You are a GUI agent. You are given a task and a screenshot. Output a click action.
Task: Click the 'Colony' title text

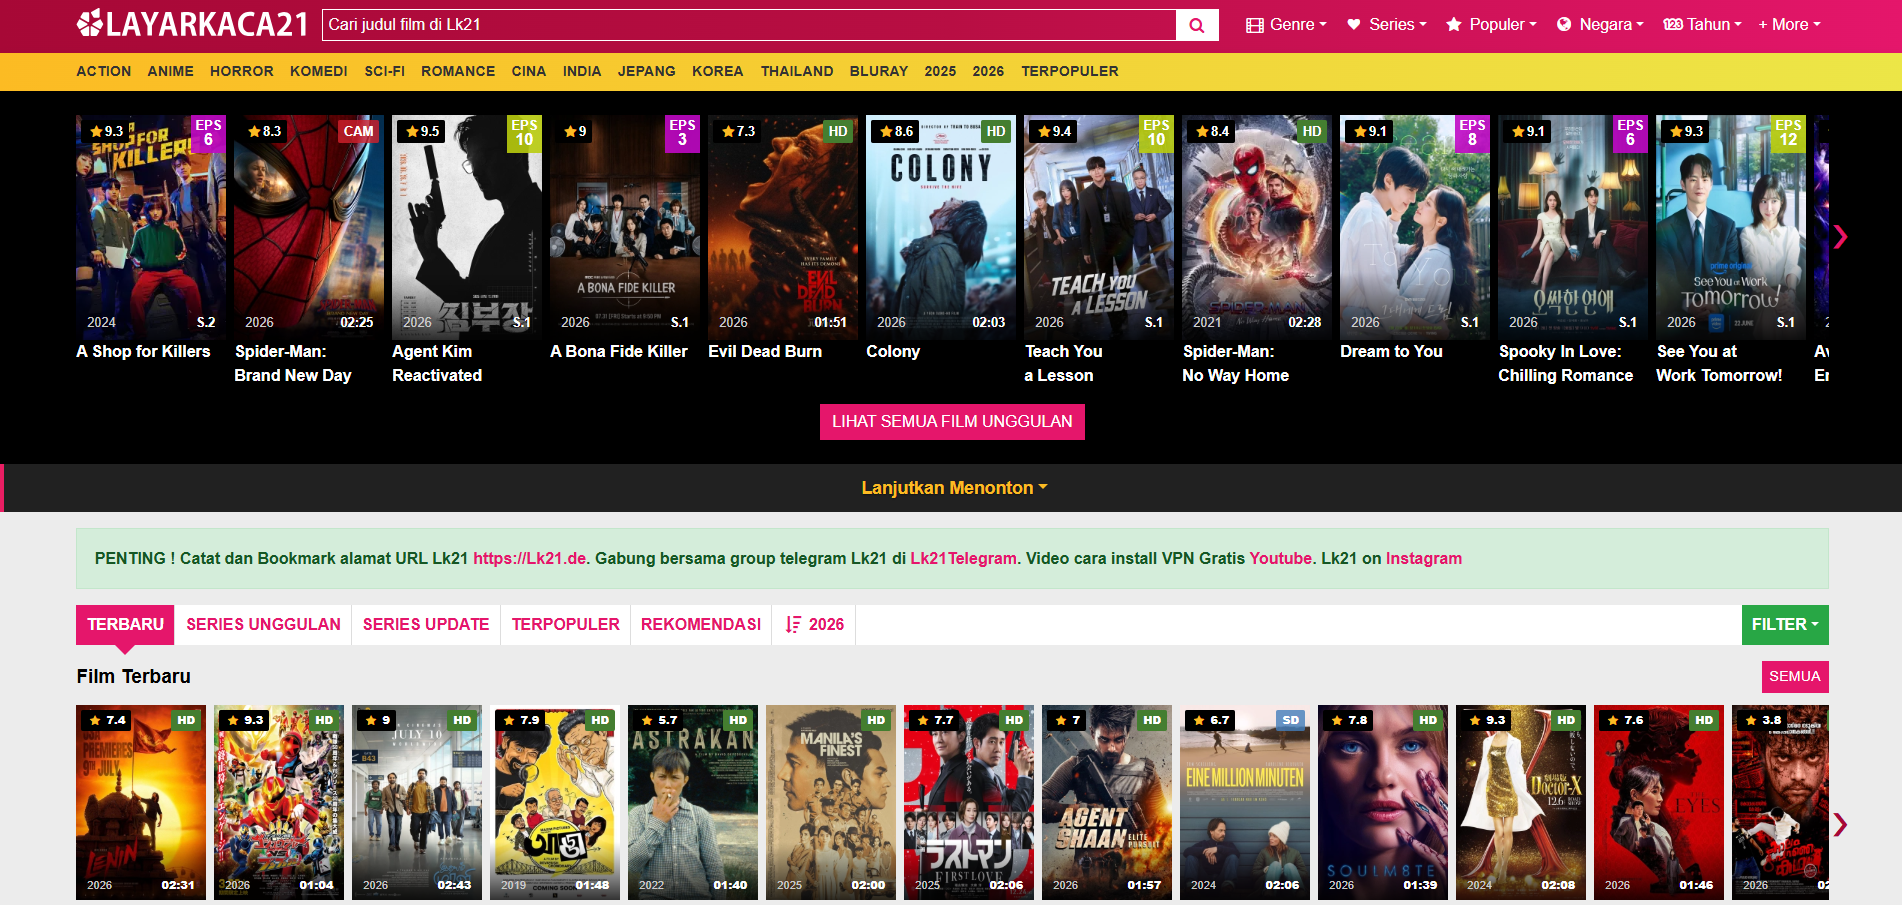click(x=893, y=352)
